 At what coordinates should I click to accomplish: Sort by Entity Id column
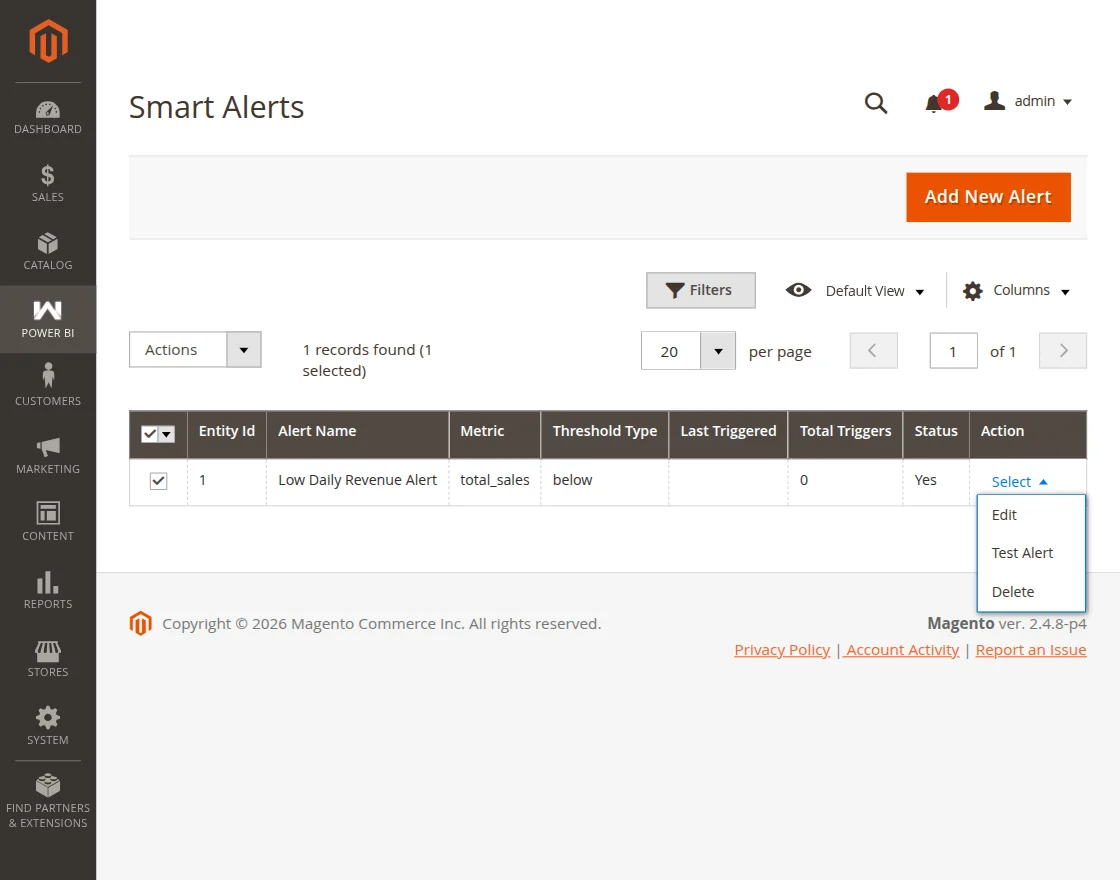[x=226, y=434]
